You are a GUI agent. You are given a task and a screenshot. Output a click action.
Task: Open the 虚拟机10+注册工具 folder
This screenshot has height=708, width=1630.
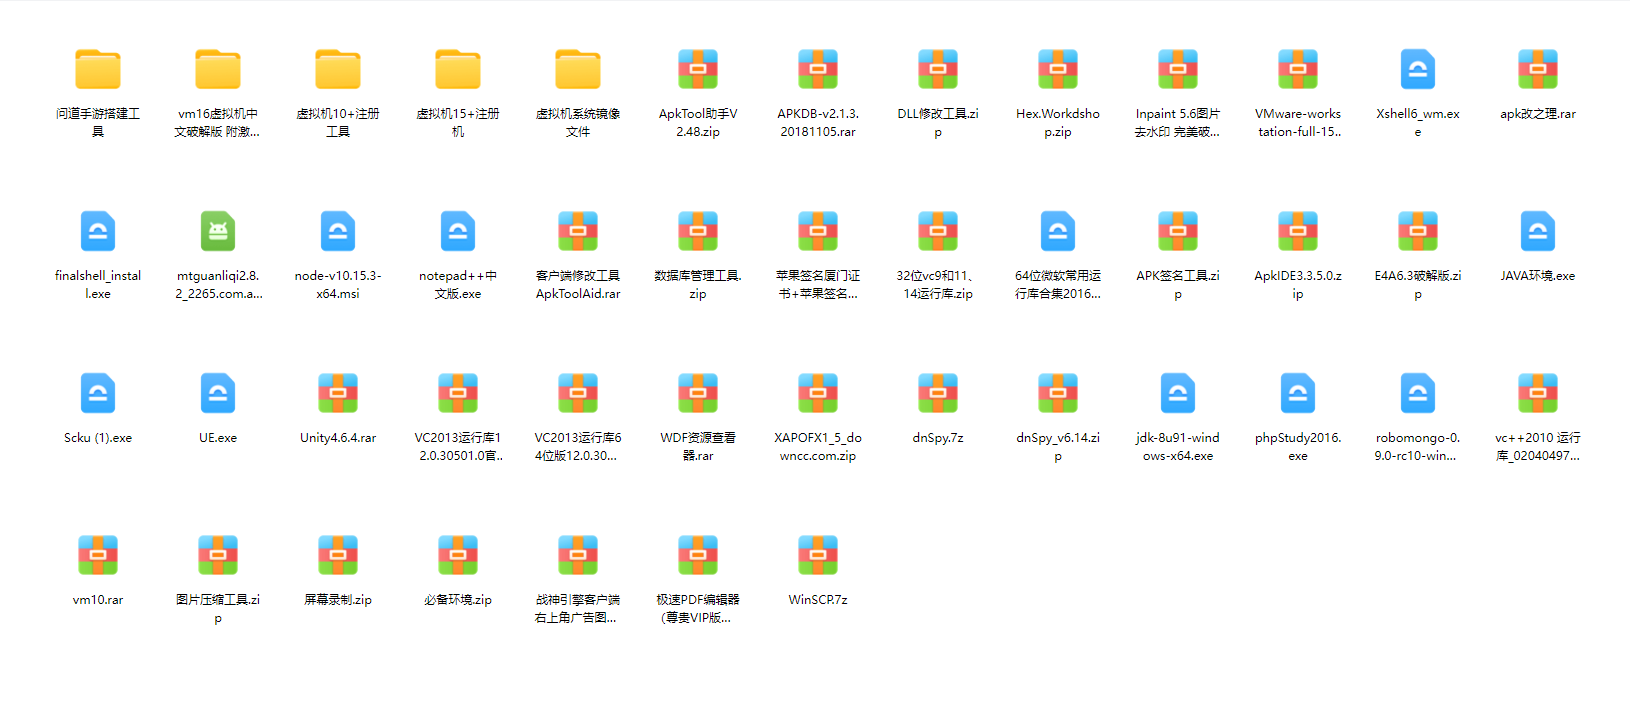tap(338, 70)
